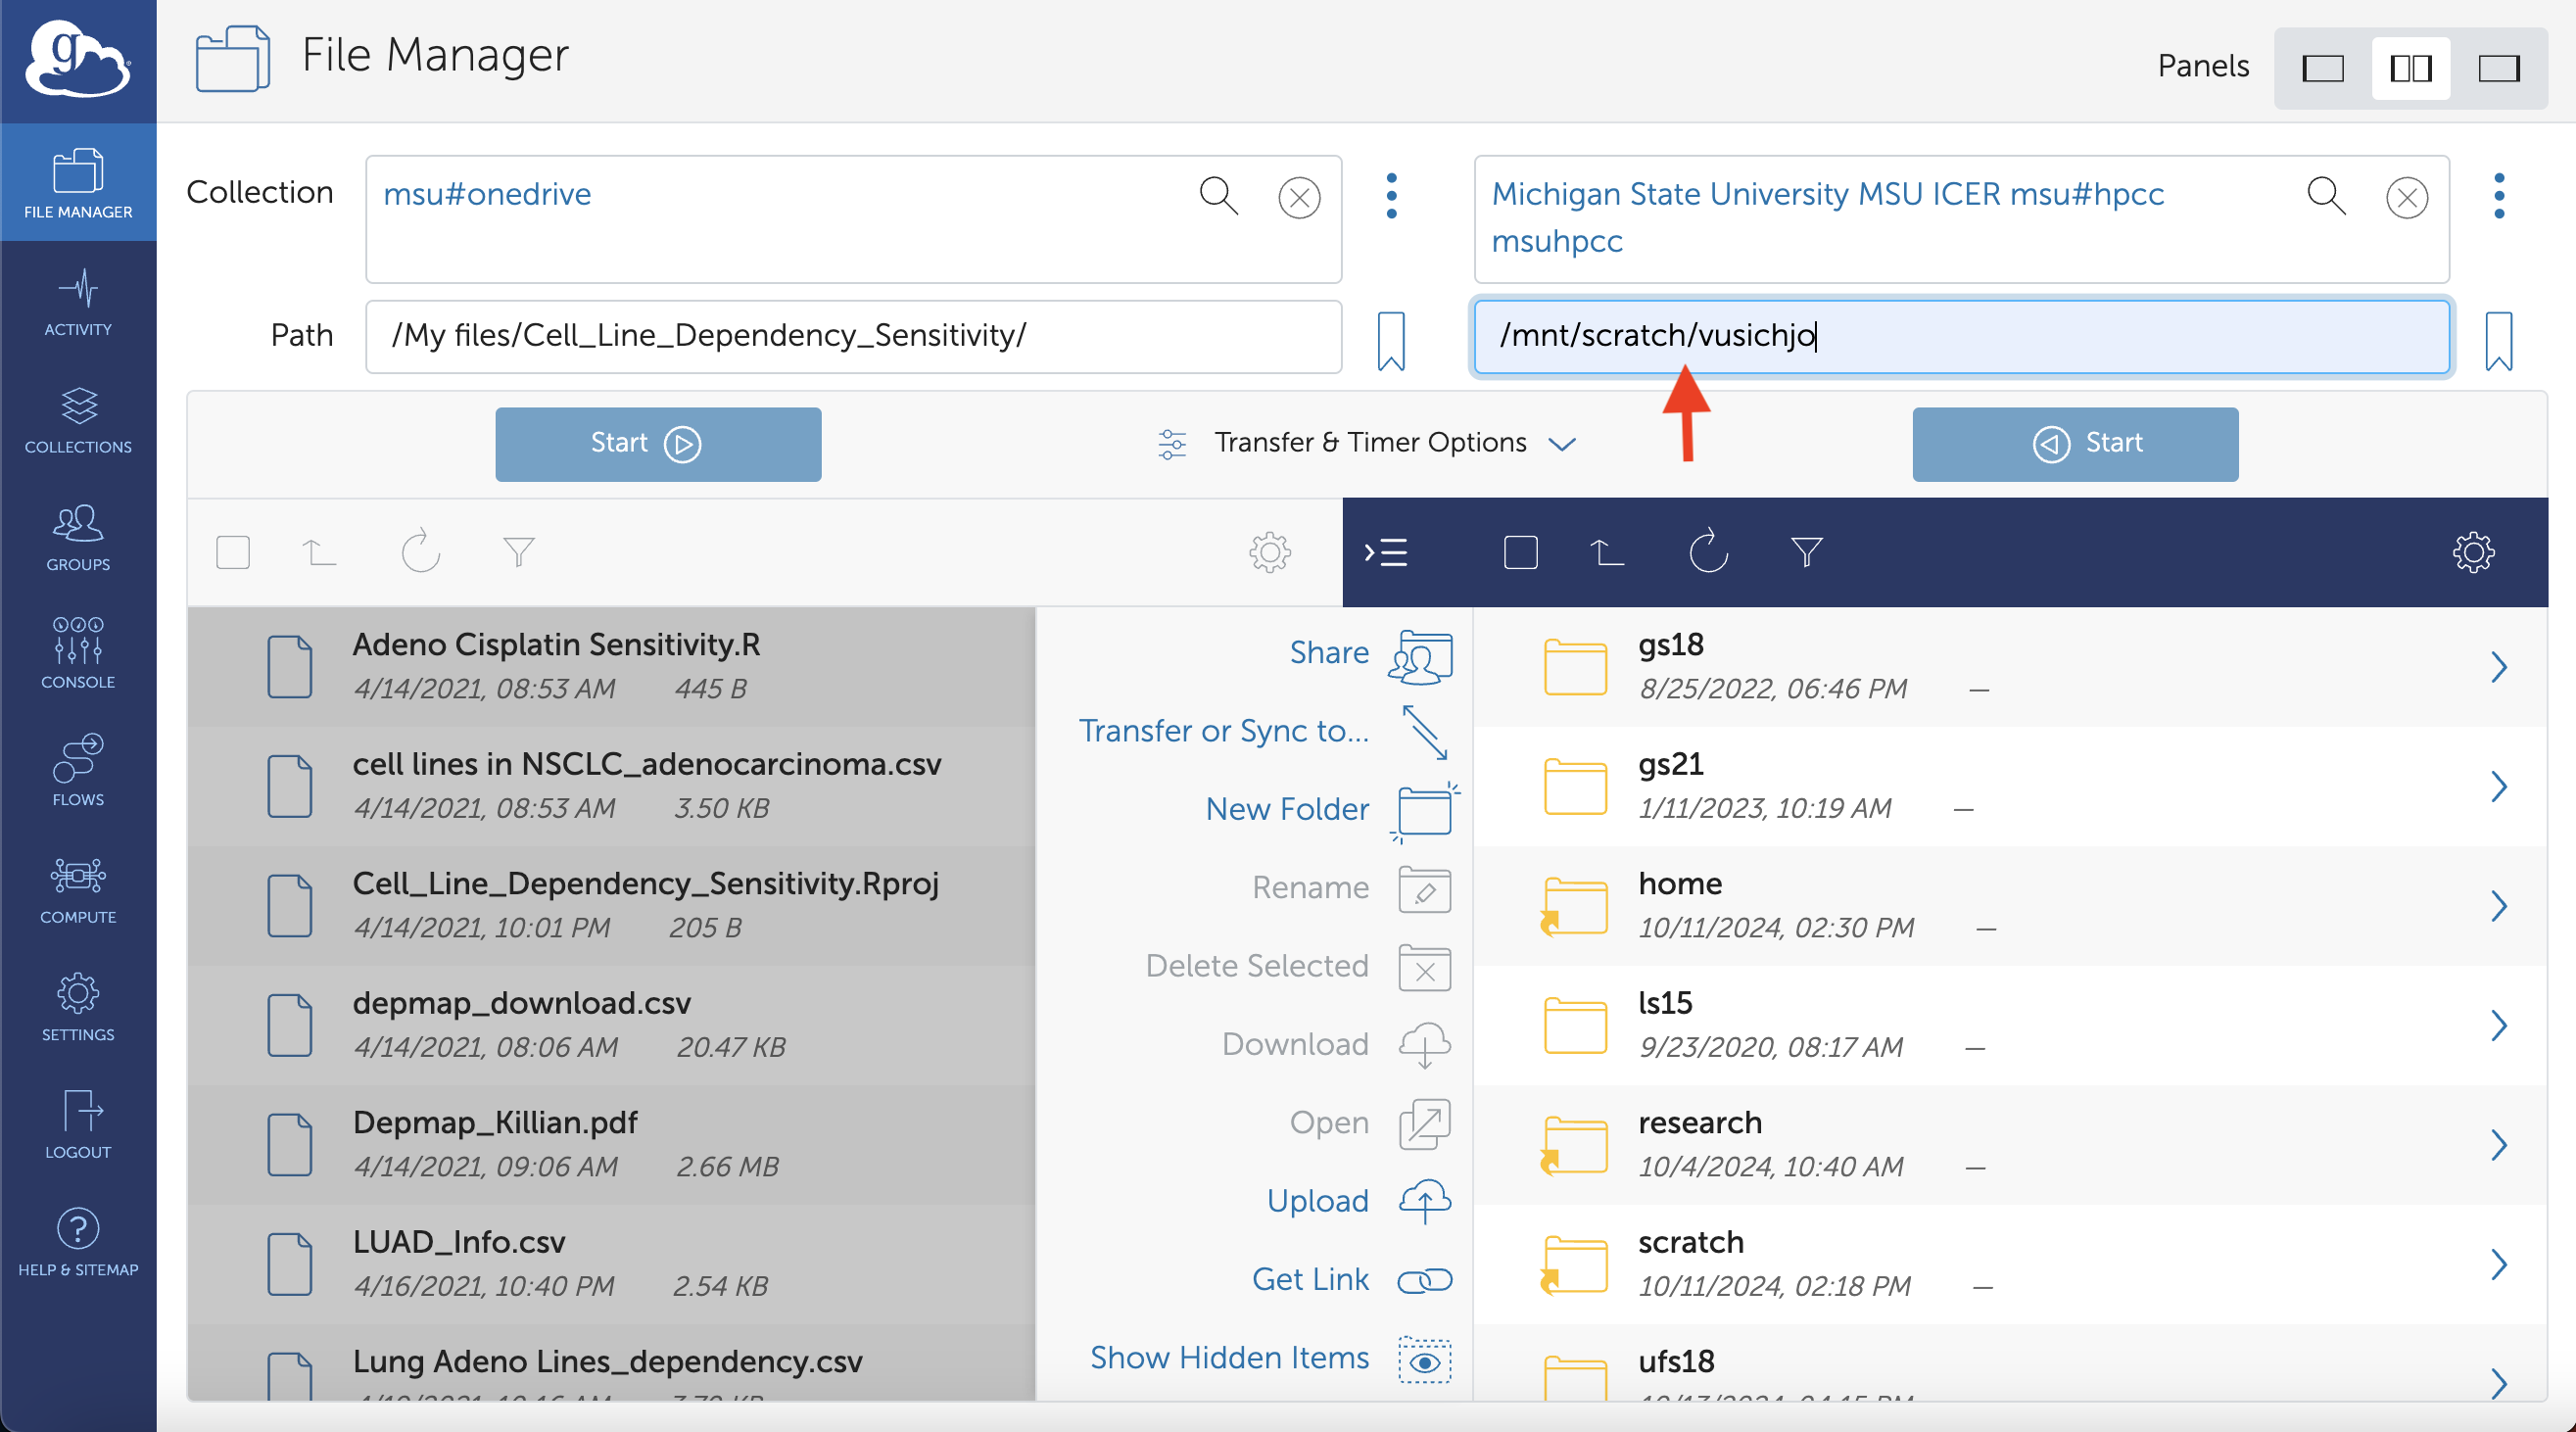
Task: Collapse the right panel actions menu
Action: (1386, 552)
